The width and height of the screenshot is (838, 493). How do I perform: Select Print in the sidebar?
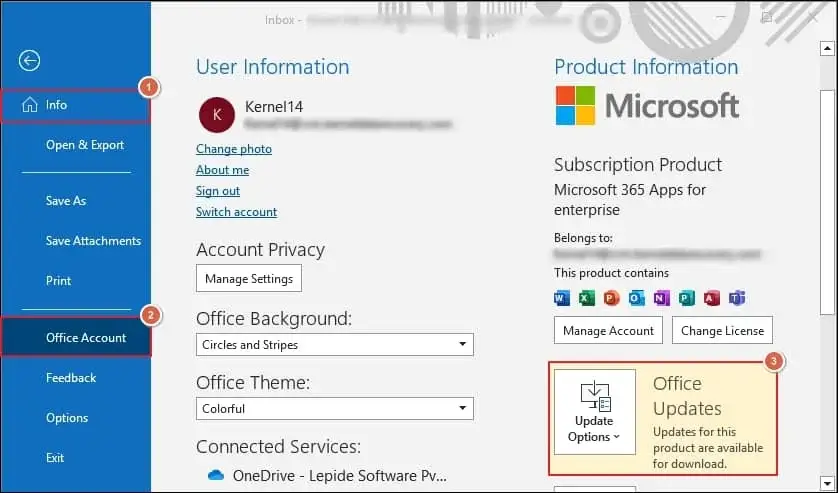pos(58,281)
